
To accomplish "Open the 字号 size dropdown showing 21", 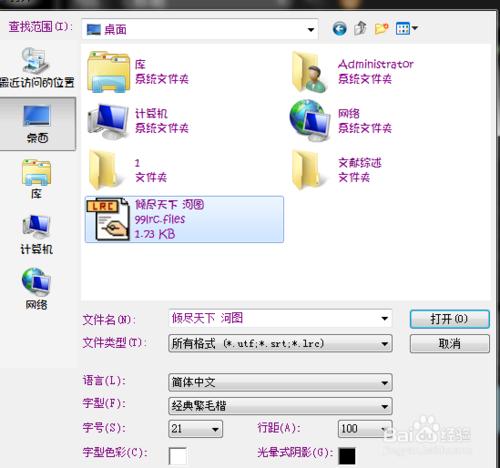I will point(196,429).
